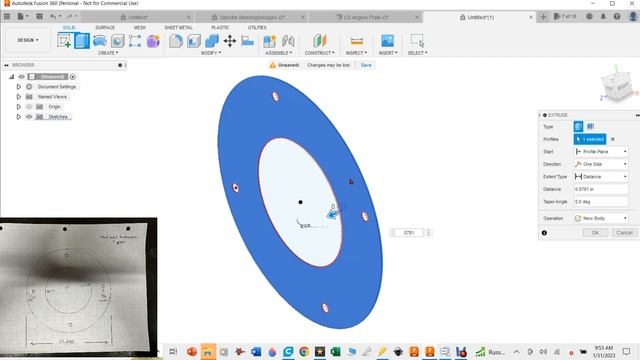The height and width of the screenshot is (360, 640).
Task: Clear the Profiles selection with the X
Action: click(x=613, y=139)
